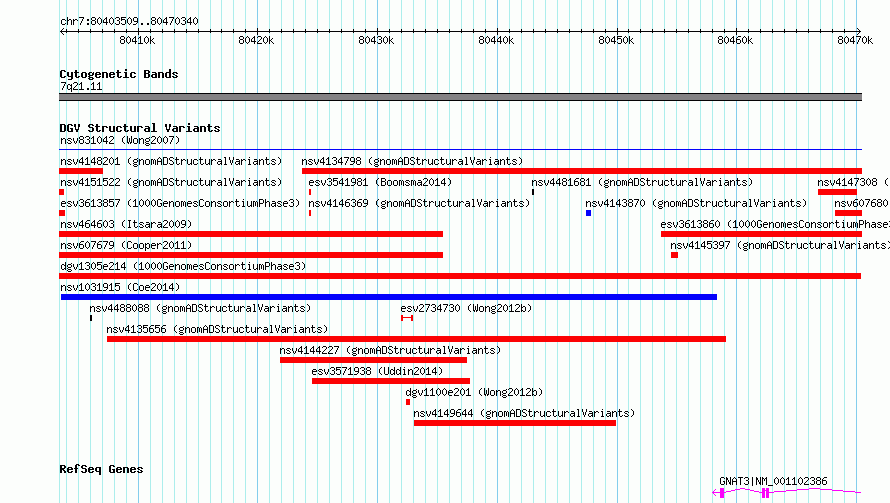Open dgv1305e214 1000Genomes variant label

coord(183,266)
